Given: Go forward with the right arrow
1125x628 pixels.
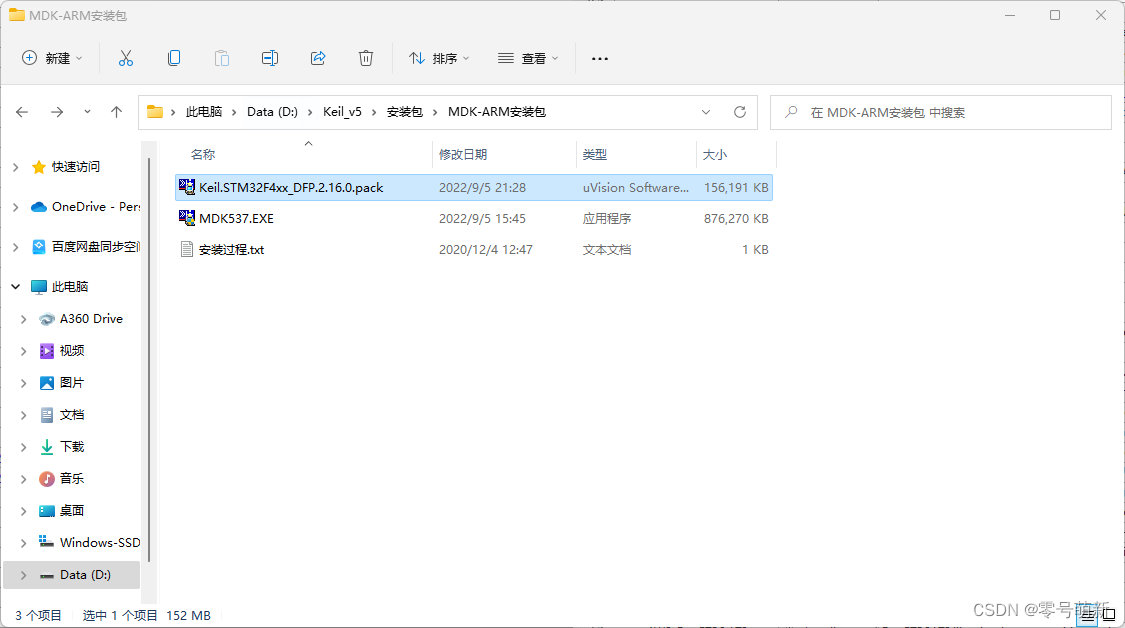Looking at the screenshot, I should click(57, 112).
